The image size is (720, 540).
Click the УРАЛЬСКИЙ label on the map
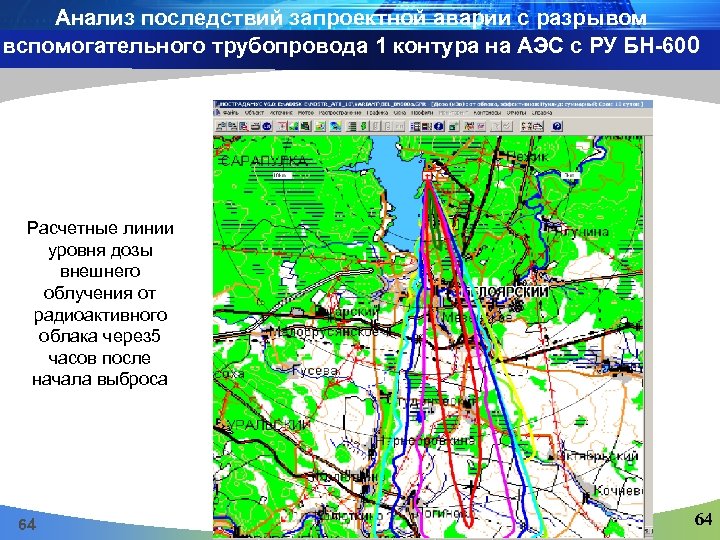[x=269, y=425]
